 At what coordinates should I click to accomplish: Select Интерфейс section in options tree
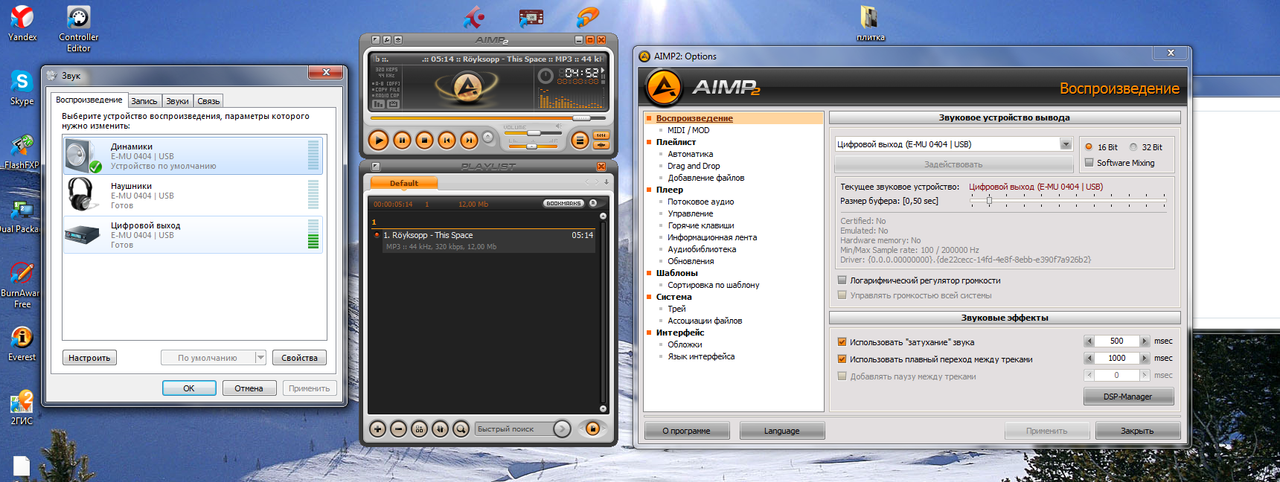[x=680, y=332]
